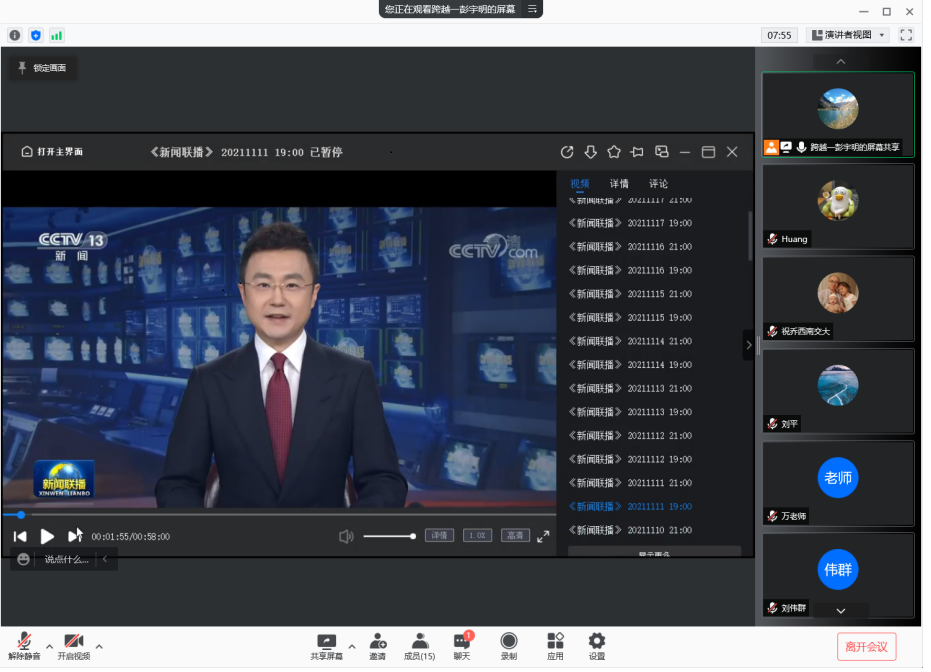Unmute microphone via 解除静音
The image size is (931, 672).
tap(24, 642)
